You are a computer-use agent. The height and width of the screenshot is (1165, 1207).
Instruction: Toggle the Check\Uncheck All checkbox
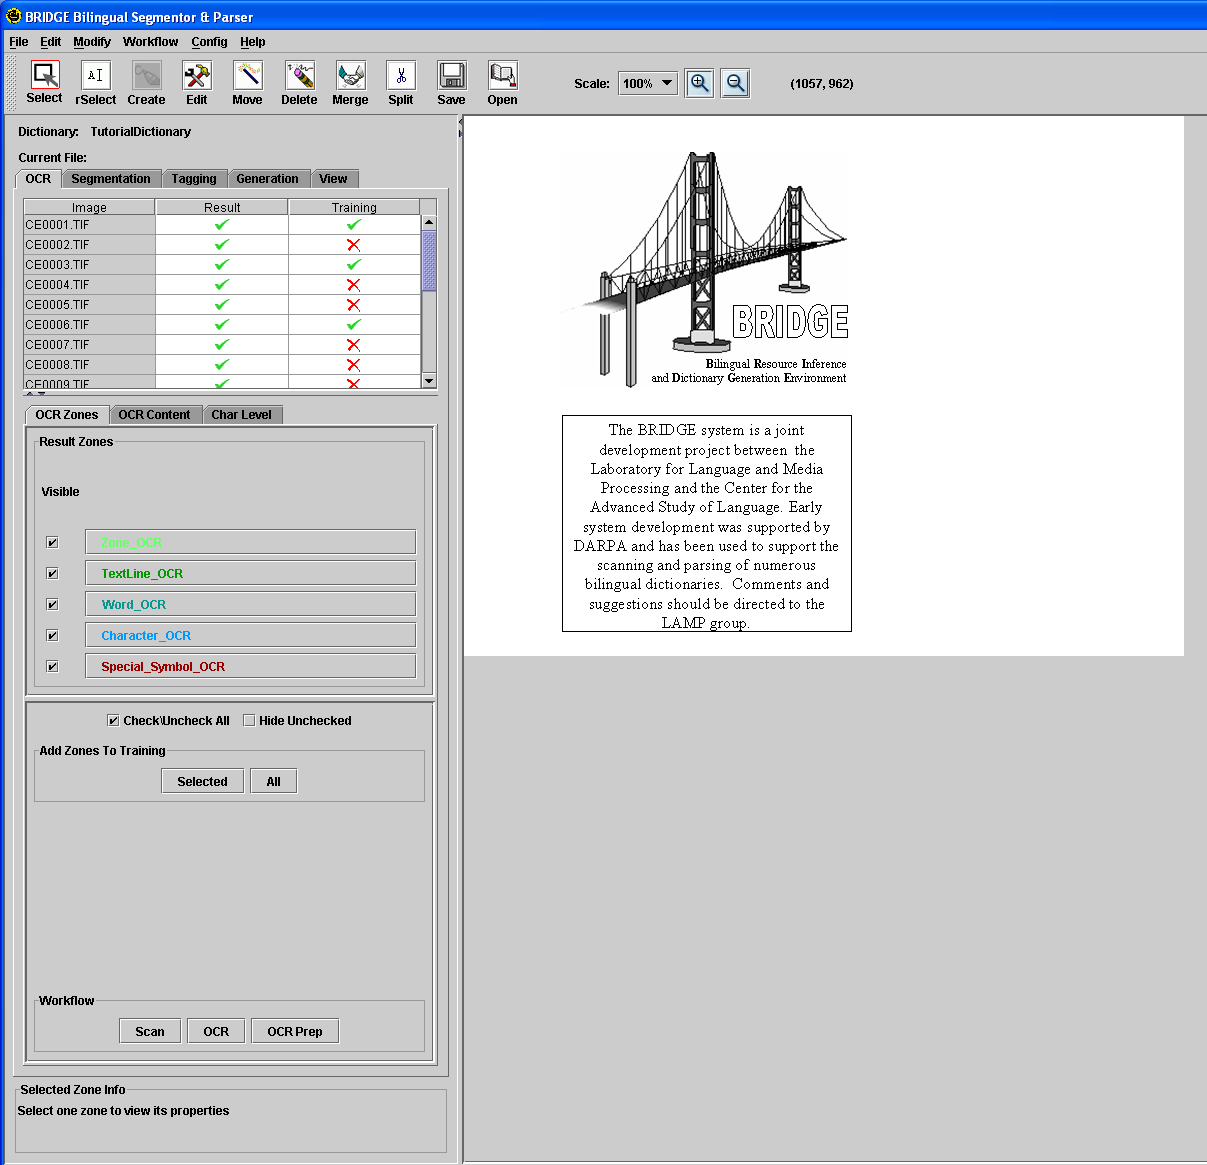click(113, 721)
